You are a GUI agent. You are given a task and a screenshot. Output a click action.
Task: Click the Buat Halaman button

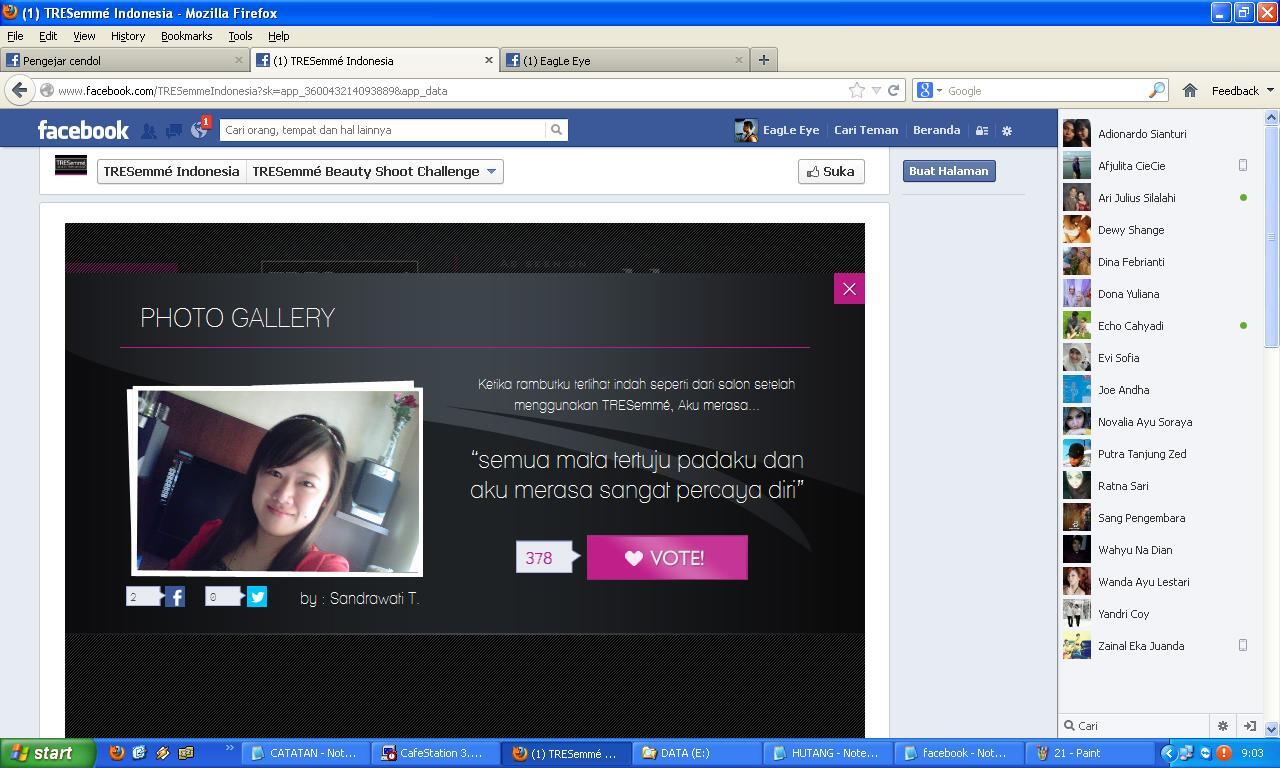[949, 171]
